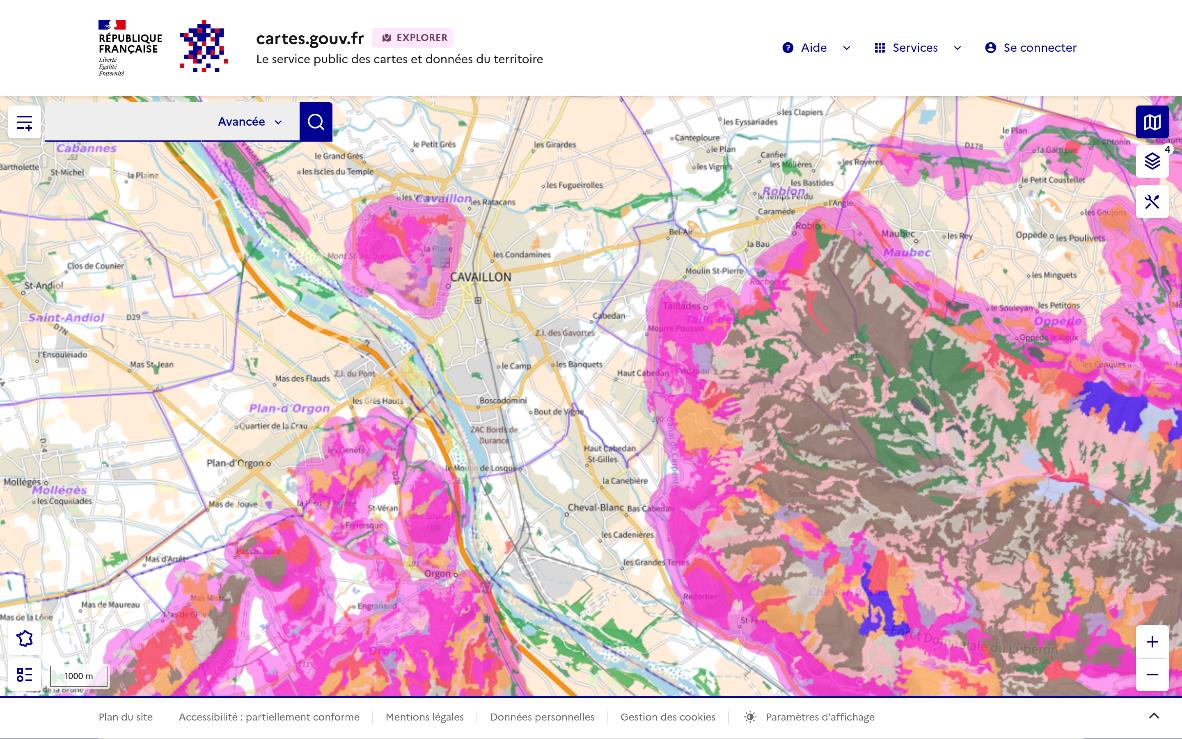Viewport: 1182px width, 739px height.
Task: Click the zoom out minus button
Action: [x=1152, y=675]
